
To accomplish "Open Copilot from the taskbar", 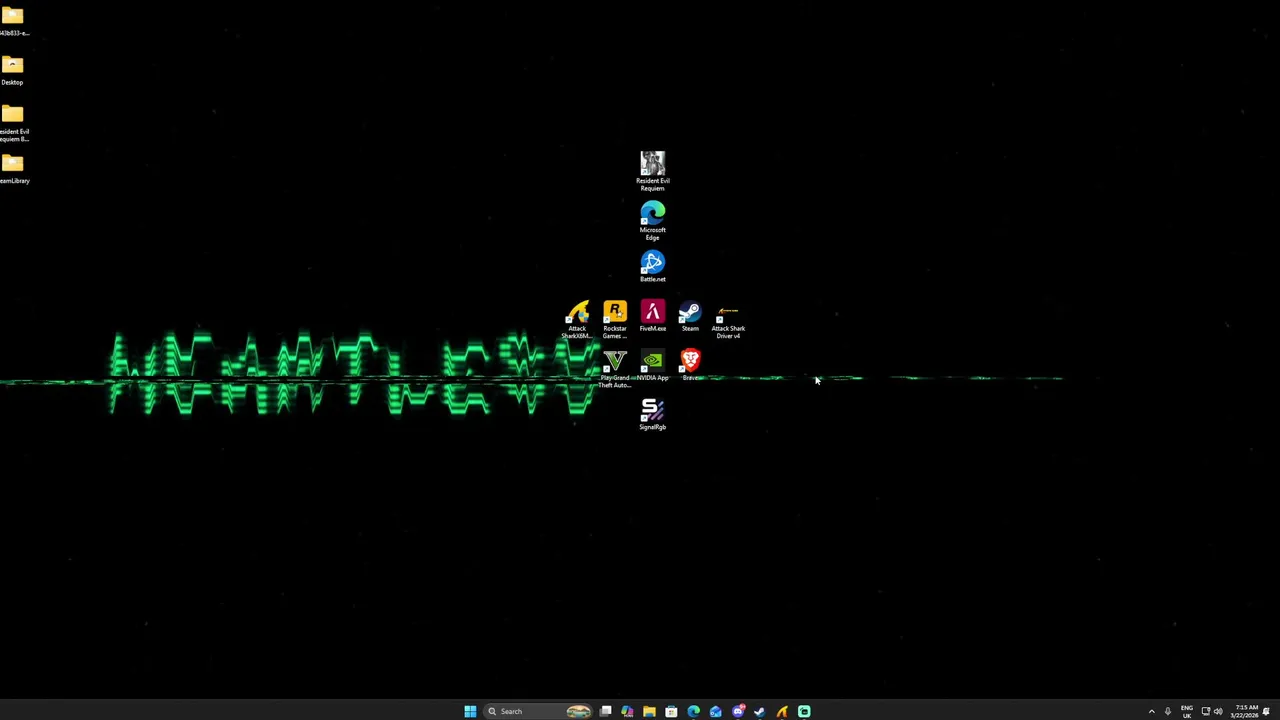I will [627, 711].
